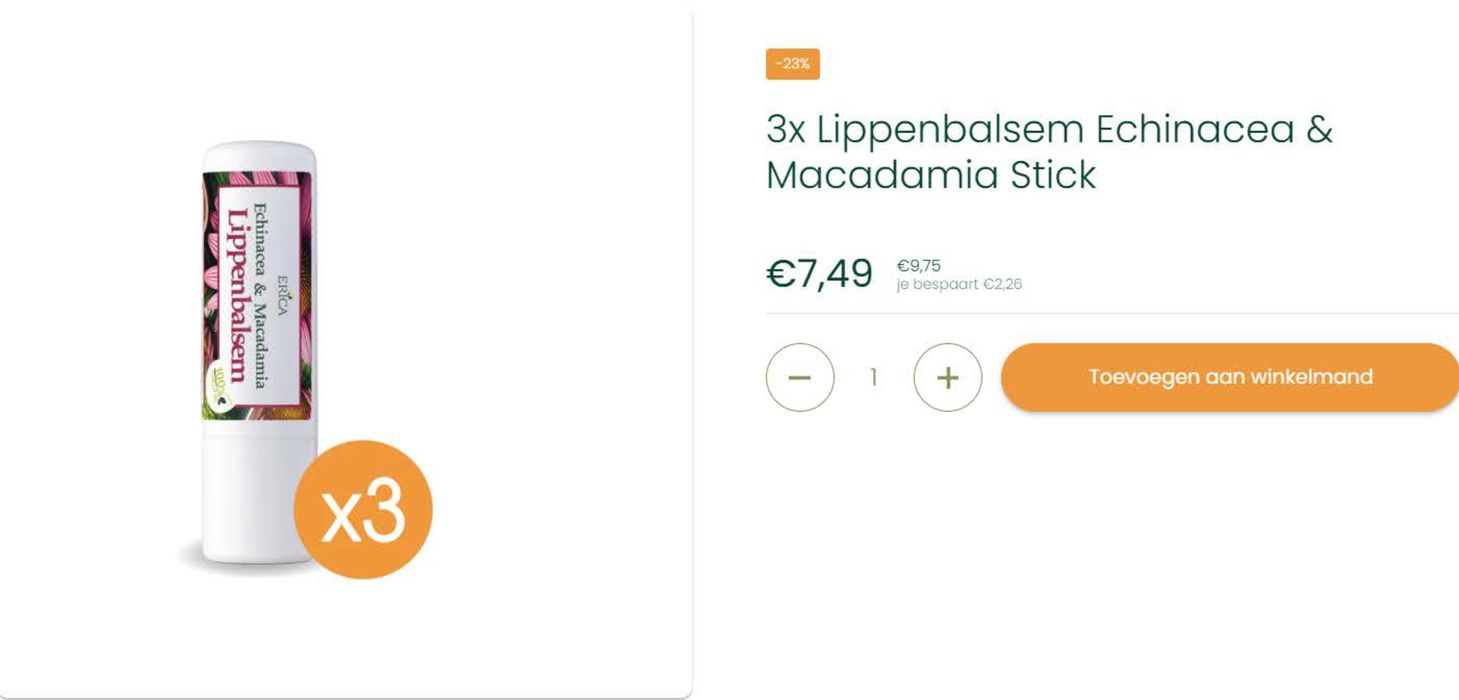Increase quantity with the plus button

pyautogui.click(x=947, y=377)
